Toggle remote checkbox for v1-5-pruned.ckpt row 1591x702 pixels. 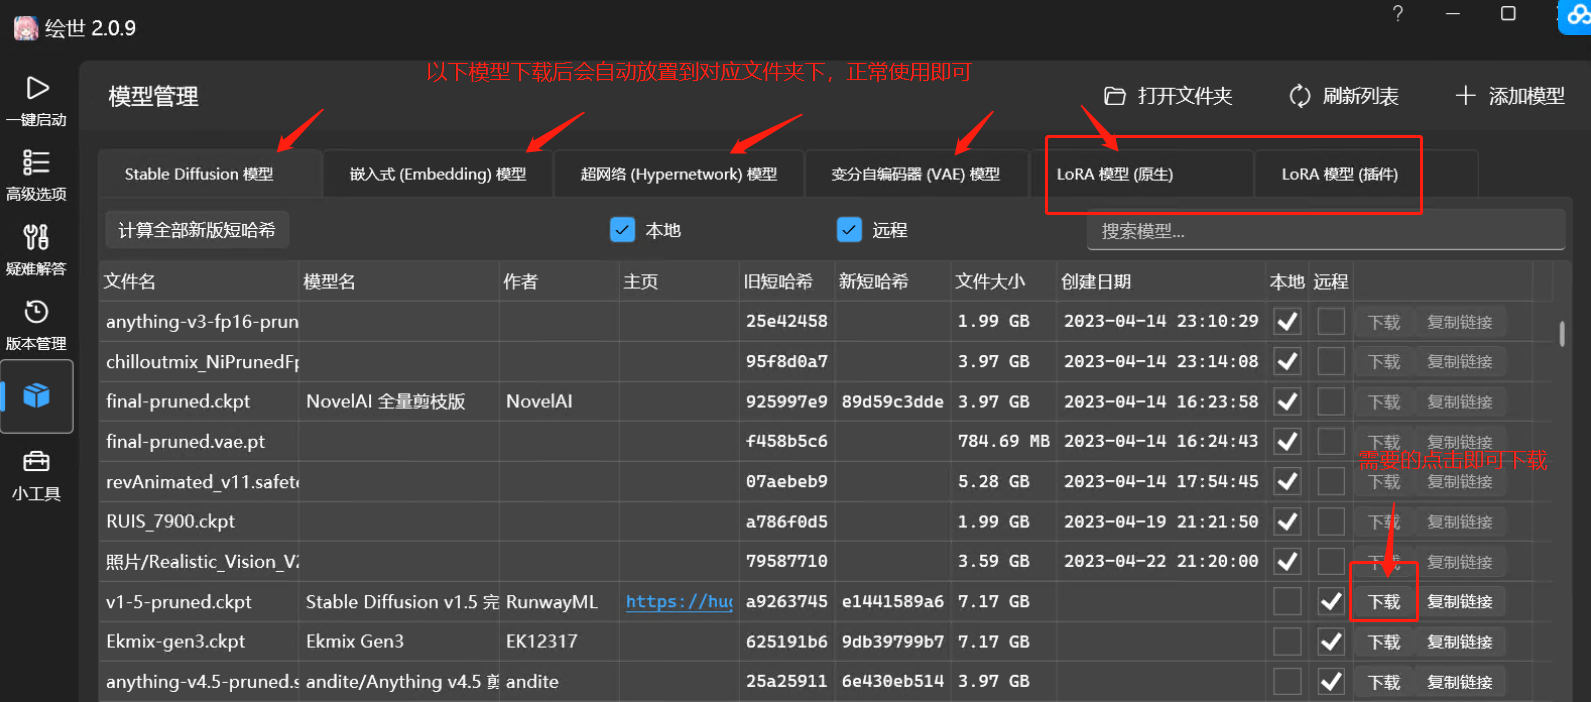[x=1330, y=602]
